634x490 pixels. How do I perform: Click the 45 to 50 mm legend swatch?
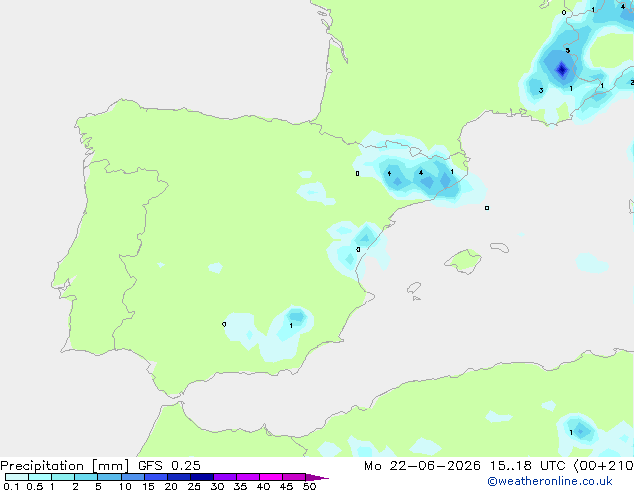pos(294,477)
